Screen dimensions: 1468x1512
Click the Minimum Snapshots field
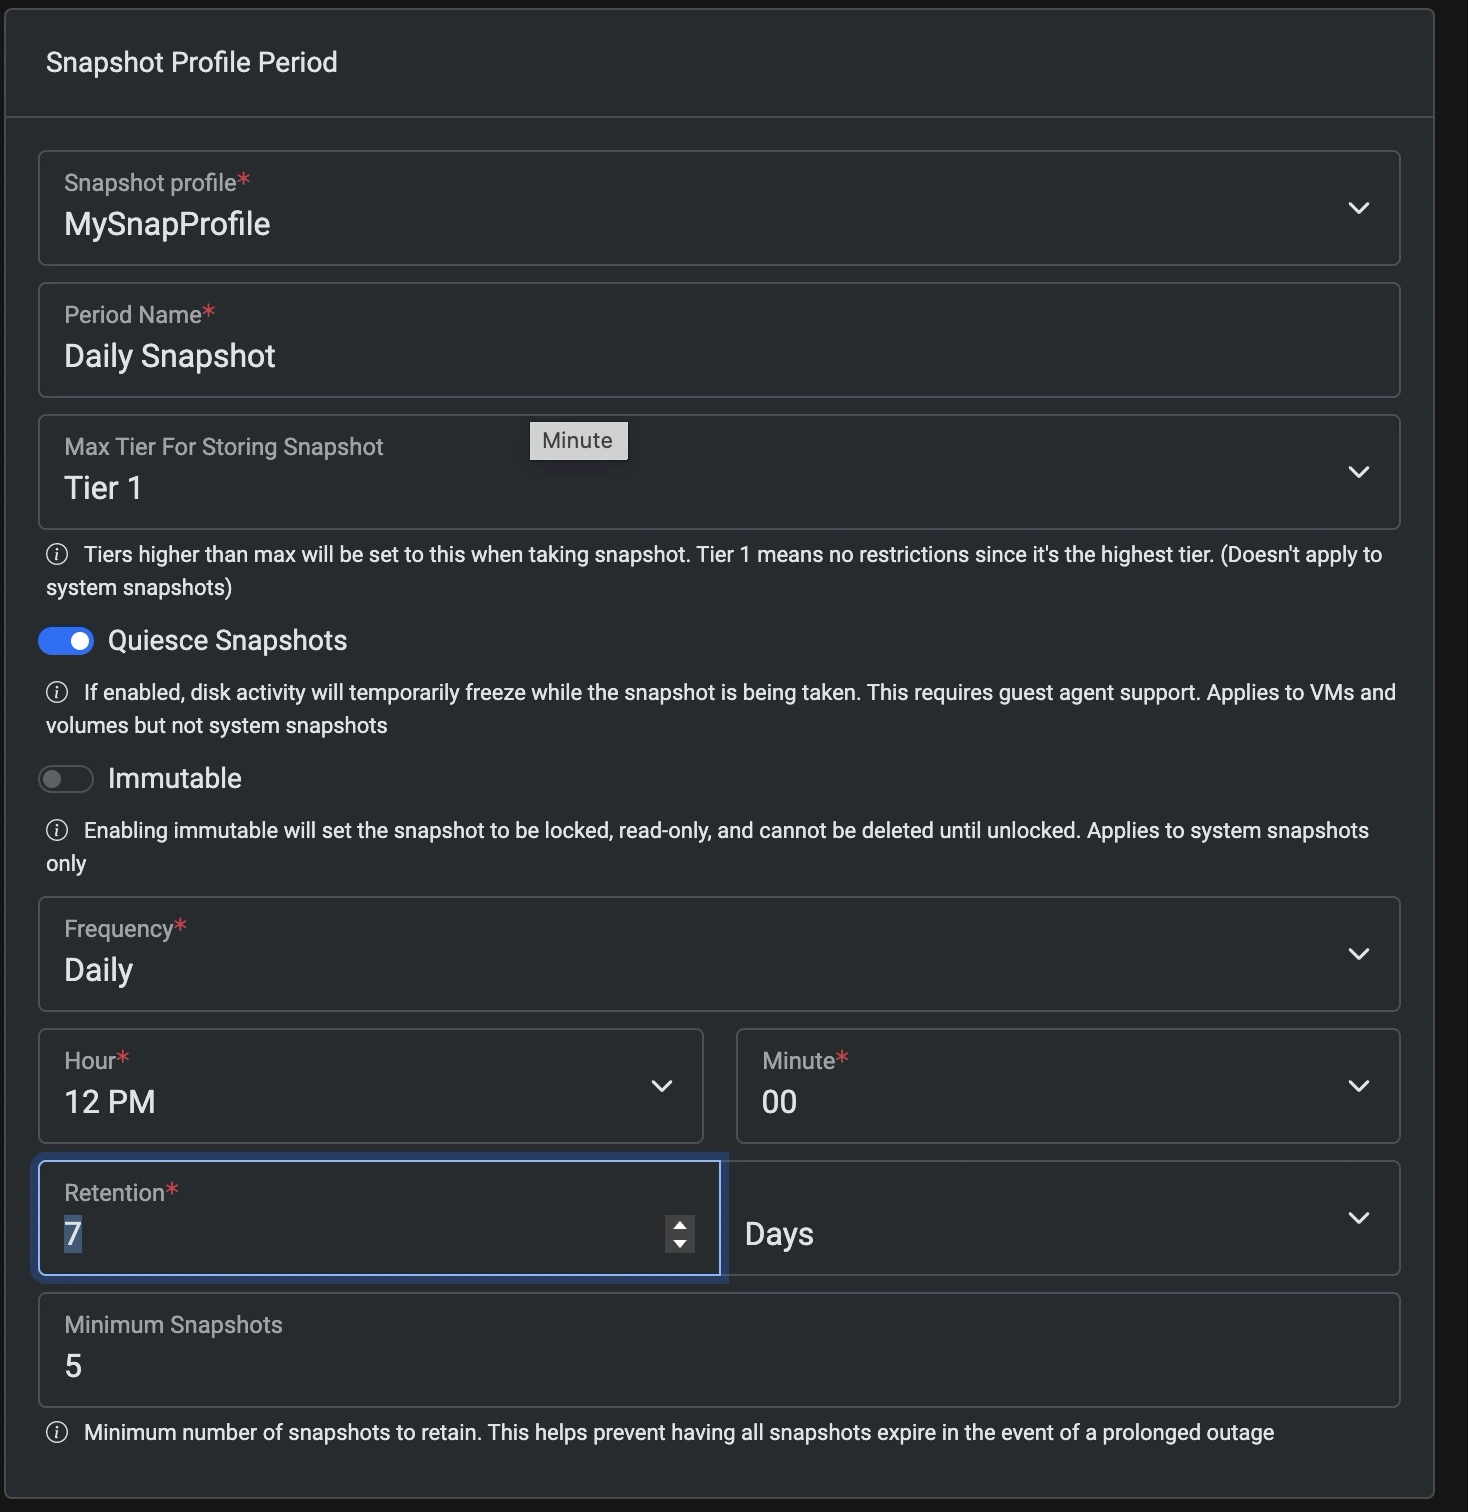click(718, 1365)
